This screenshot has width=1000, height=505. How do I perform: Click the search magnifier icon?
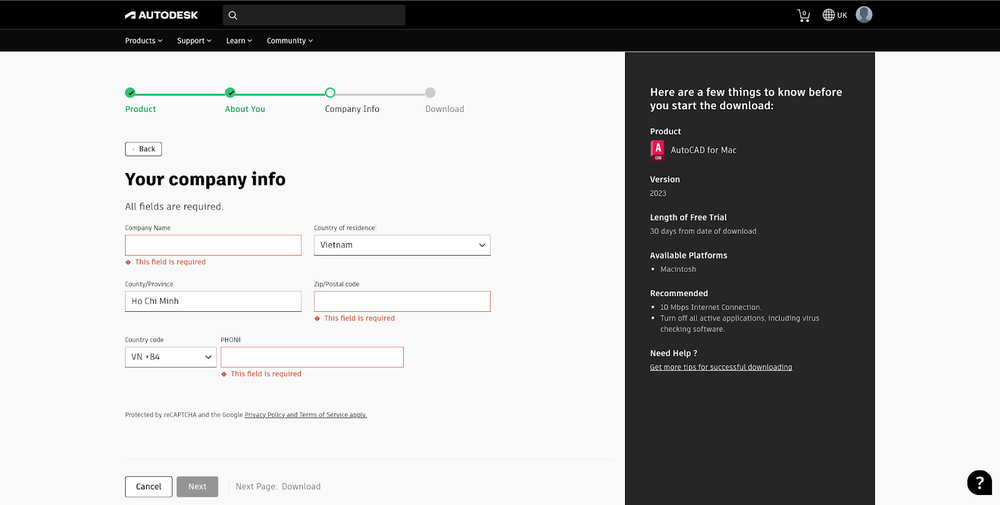click(233, 15)
